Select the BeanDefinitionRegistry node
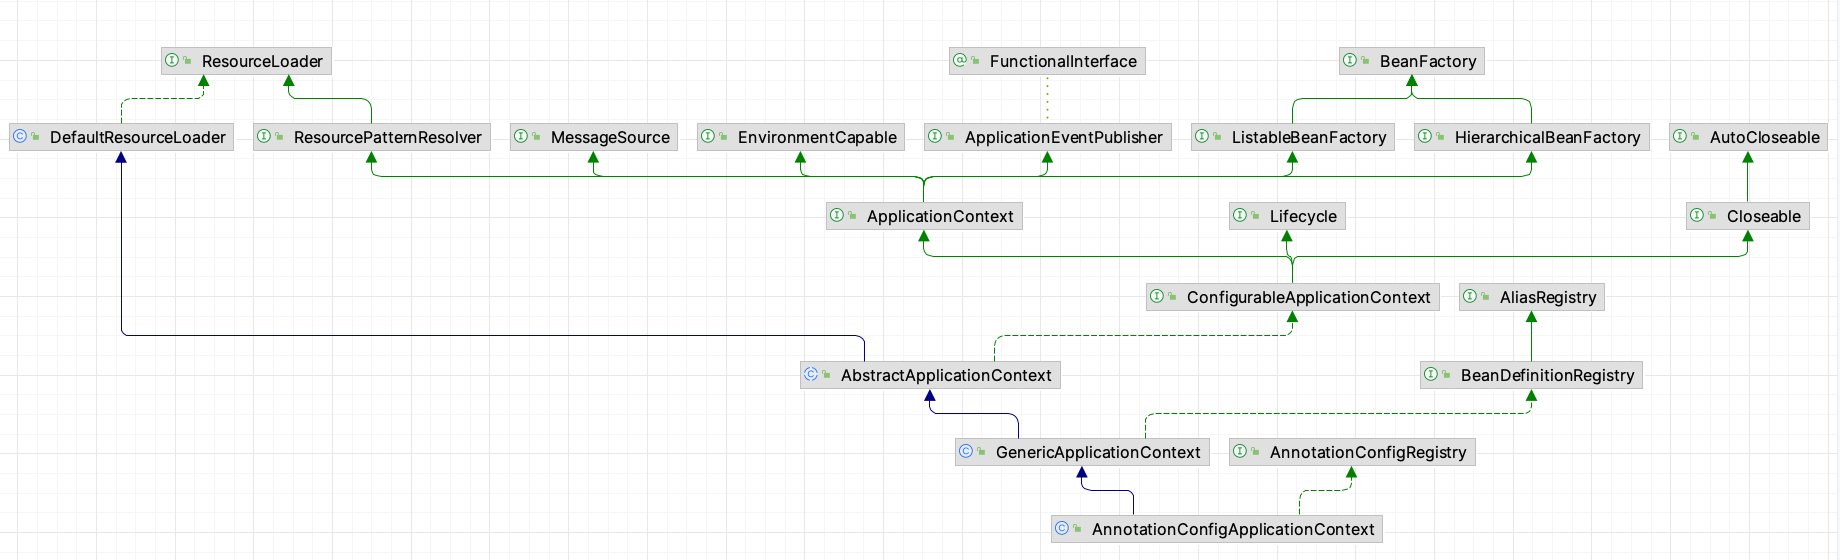The height and width of the screenshot is (560, 1840). click(1546, 376)
